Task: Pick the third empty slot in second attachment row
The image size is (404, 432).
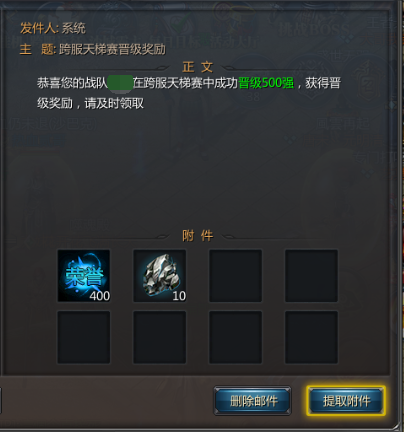Action: click(x=235, y=337)
